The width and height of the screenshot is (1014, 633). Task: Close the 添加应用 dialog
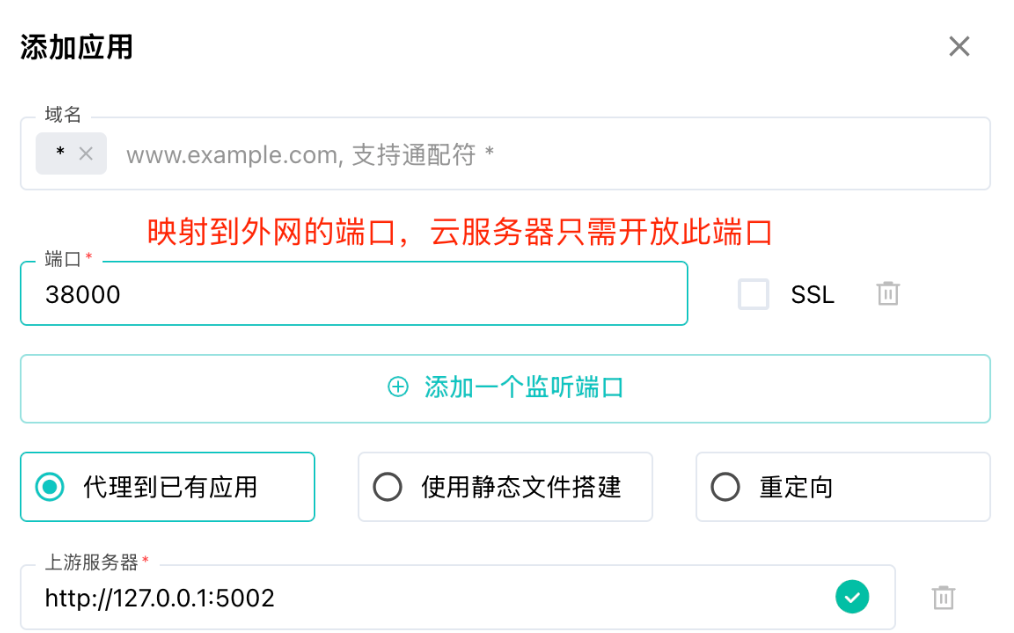pos(959,46)
